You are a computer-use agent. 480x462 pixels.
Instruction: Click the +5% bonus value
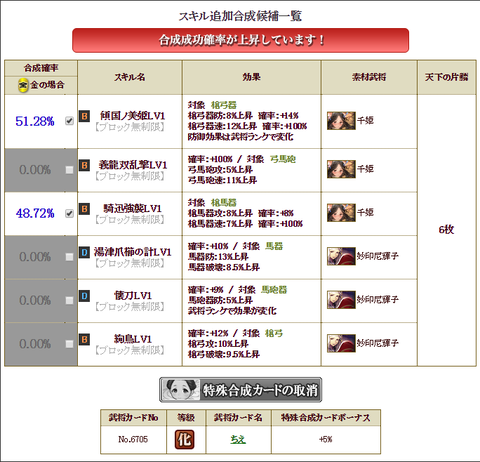pos(326,439)
